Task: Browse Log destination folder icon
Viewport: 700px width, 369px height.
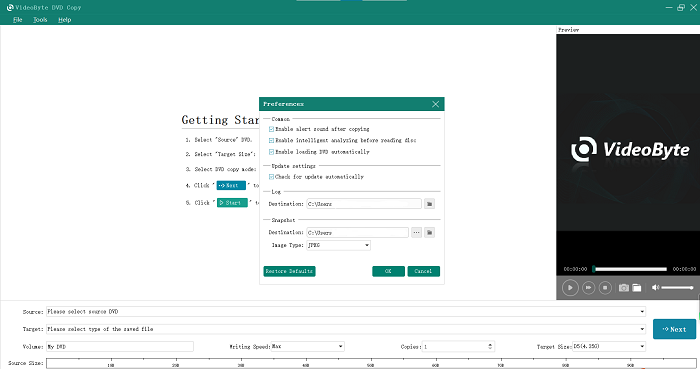Action: pyautogui.click(x=429, y=204)
